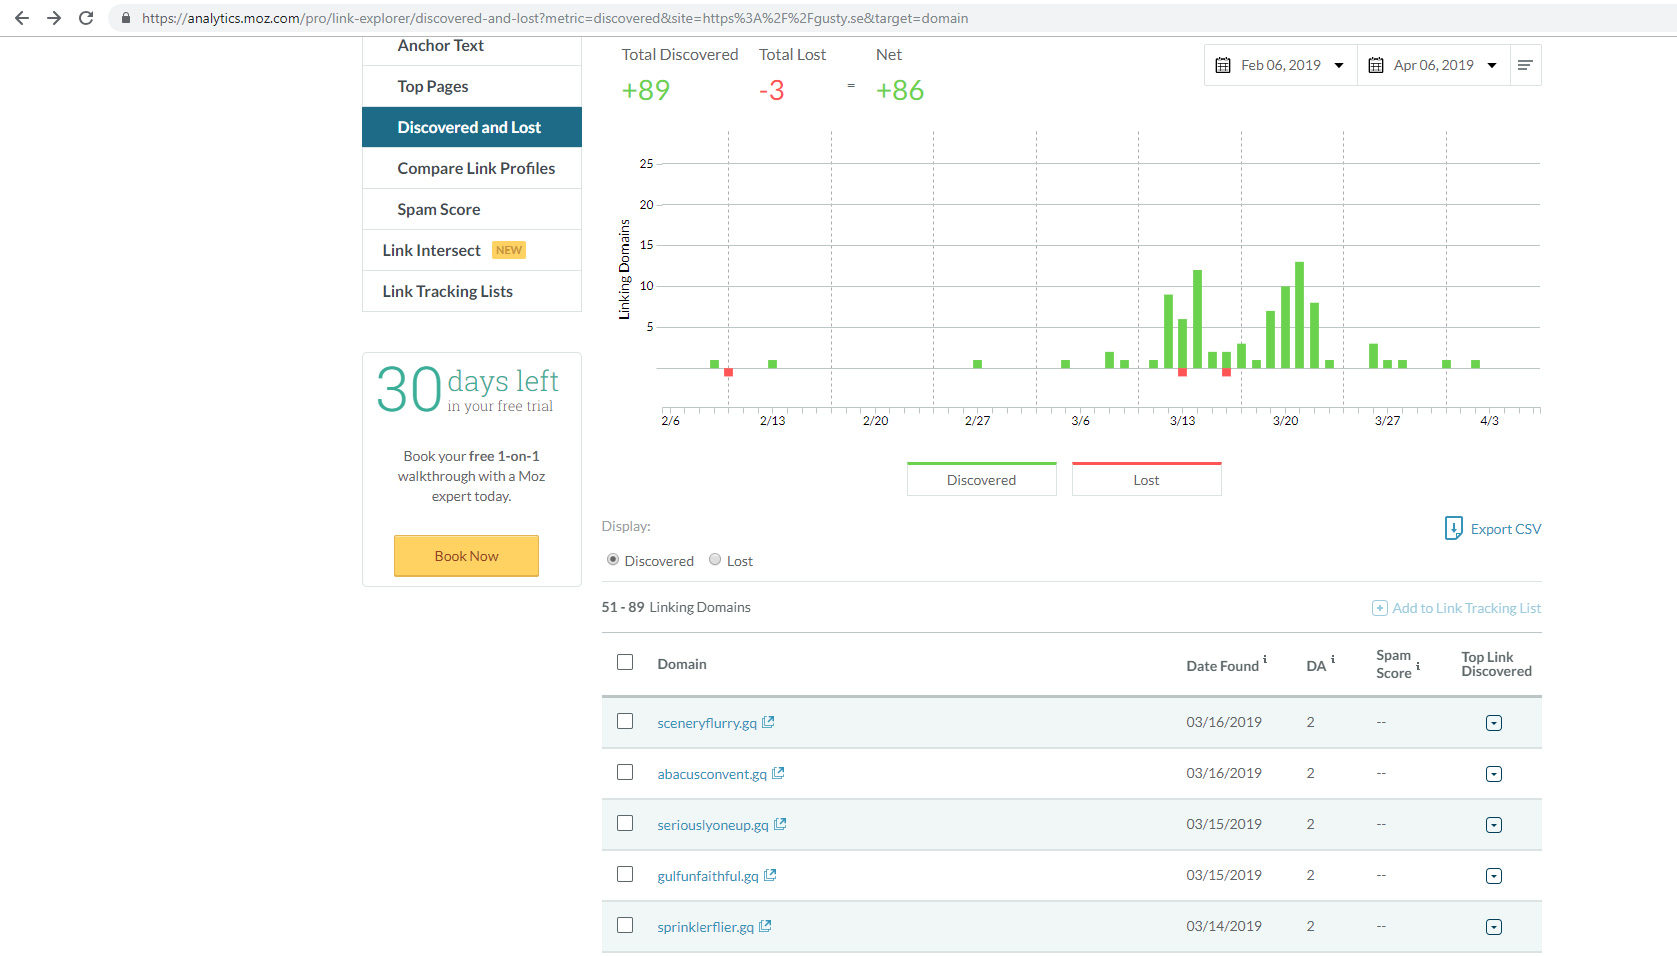Open external link icon beside abacusconvent.gq

(x=778, y=773)
